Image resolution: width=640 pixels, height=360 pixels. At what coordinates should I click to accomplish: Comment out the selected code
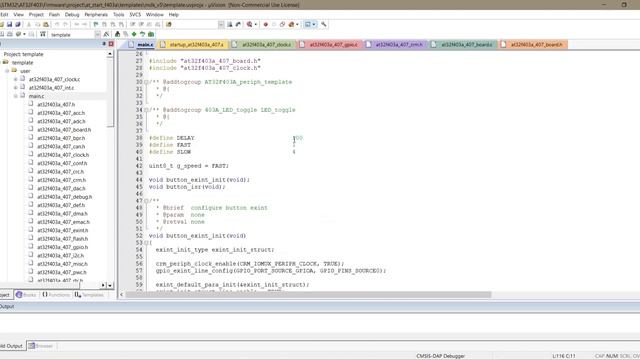[x=149, y=24]
